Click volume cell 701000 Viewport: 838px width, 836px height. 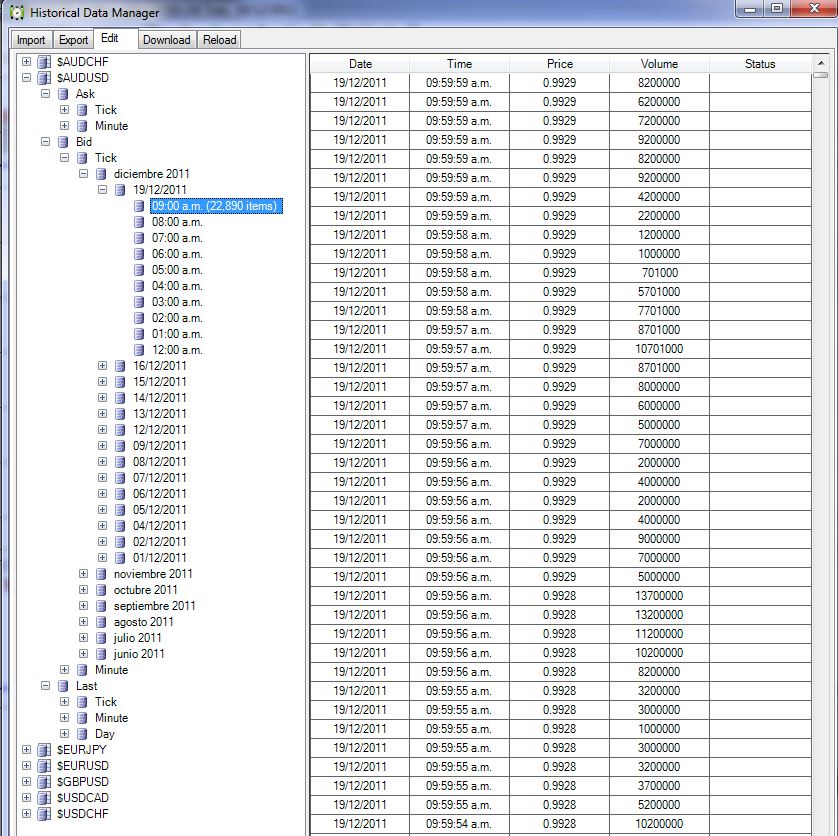pos(659,273)
